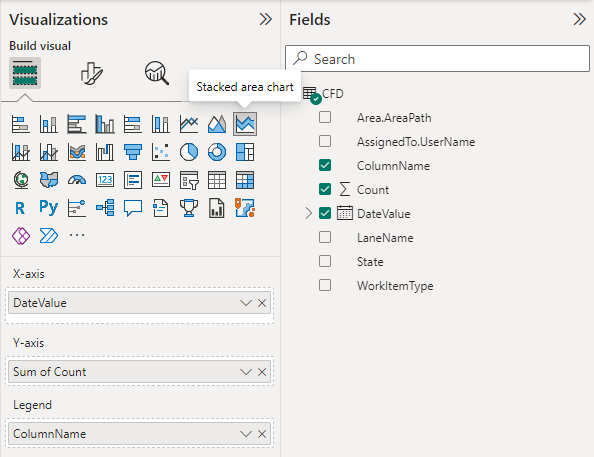Open the Build visual fields tab
594x457 pixels.
click(x=25, y=73)
